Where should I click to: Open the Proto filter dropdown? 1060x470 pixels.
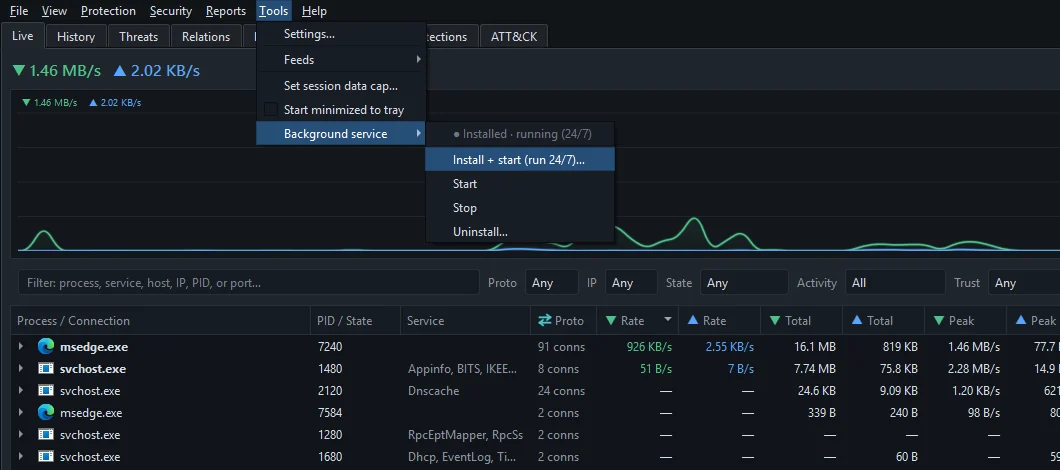click(x=552, y=283)
